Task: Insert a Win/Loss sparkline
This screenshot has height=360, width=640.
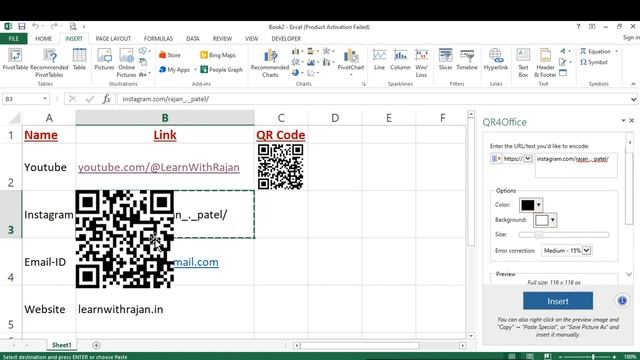Action: tap(421, 63)
